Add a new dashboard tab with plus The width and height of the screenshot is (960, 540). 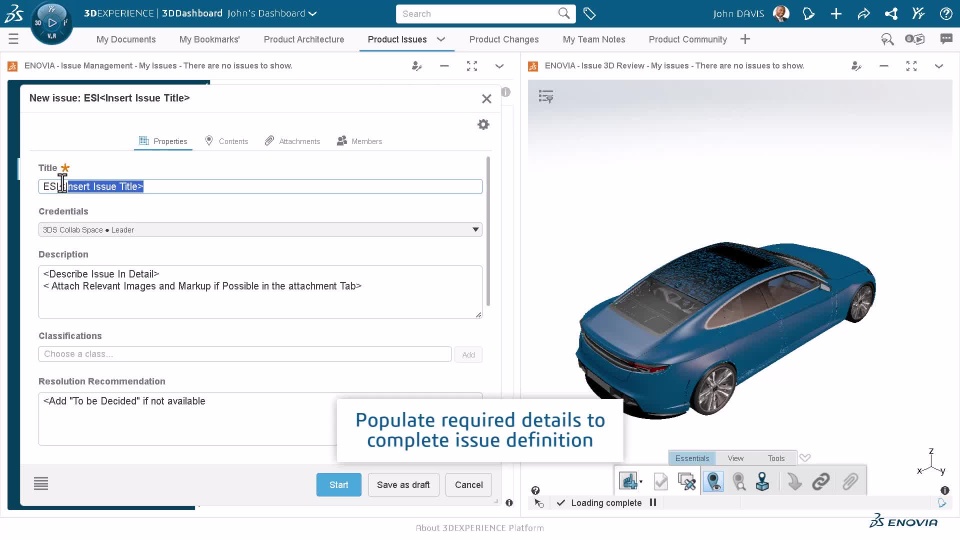click(x=745, y=39)
